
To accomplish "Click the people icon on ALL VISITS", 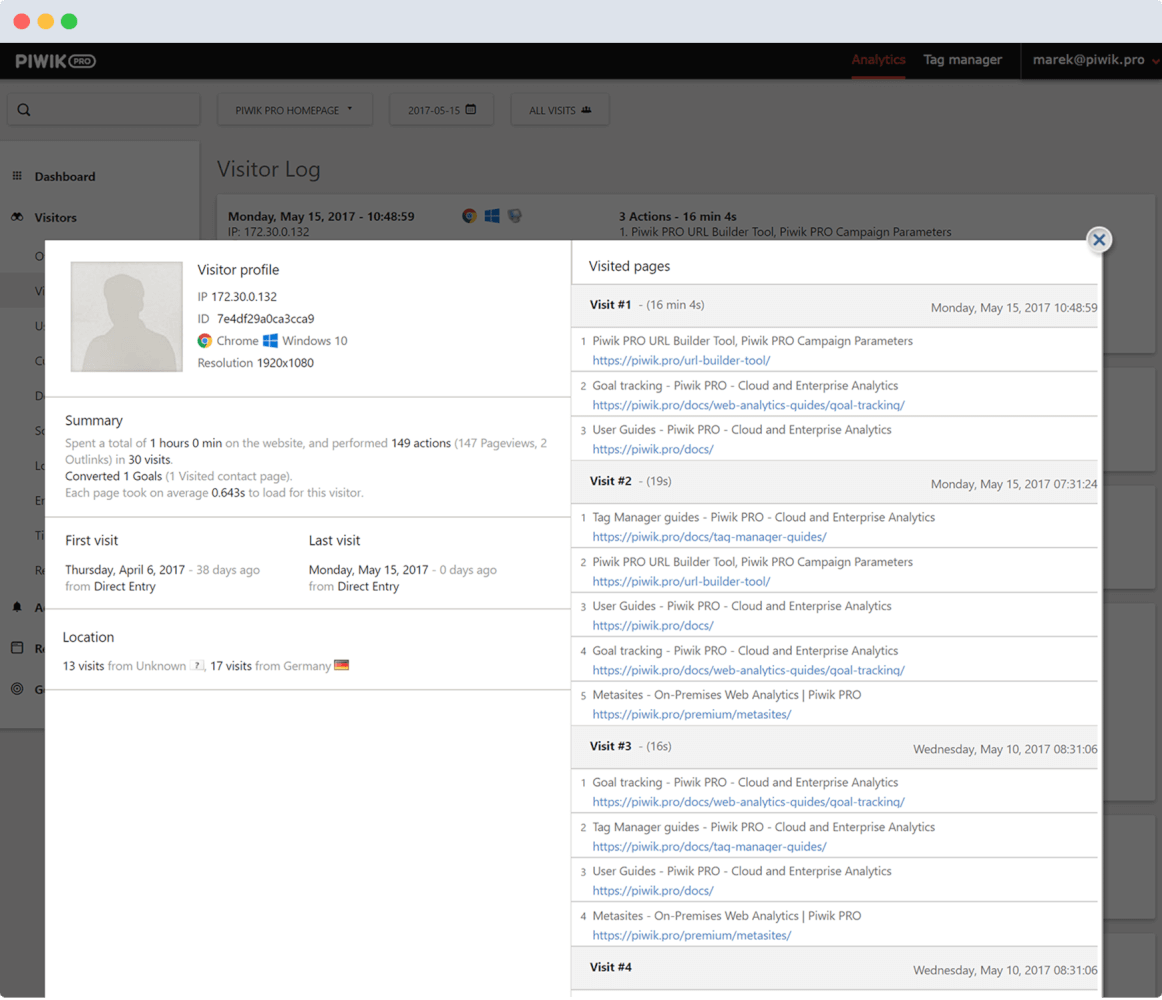I will coord(586,110).
